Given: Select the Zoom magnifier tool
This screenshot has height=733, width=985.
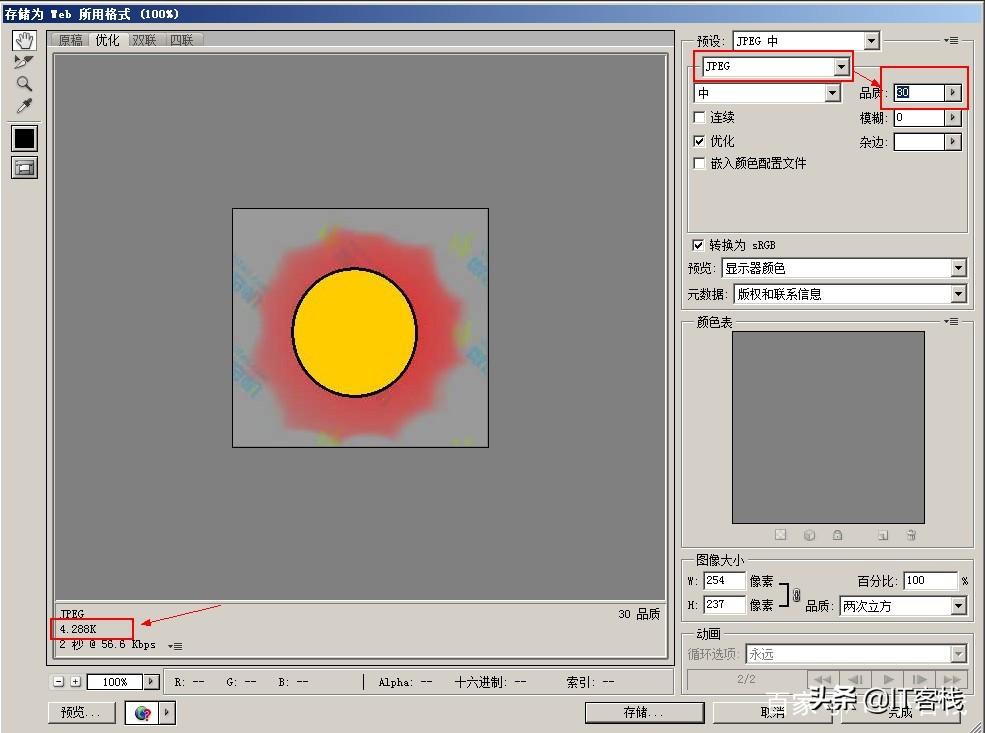Looking at the screenshot, I should pyautogui.click(x=24, y=84).
